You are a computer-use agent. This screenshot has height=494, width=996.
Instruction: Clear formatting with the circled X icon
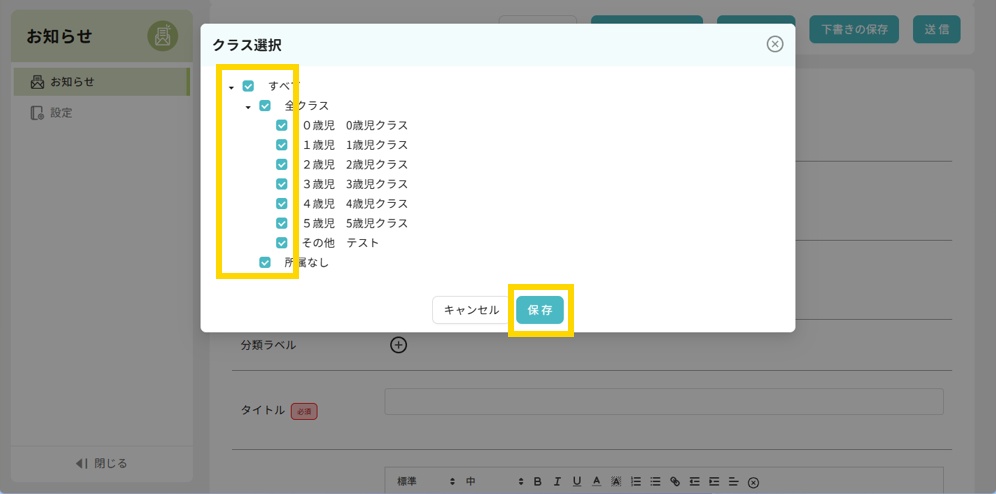pyautogui.click(x=753, y=483)
